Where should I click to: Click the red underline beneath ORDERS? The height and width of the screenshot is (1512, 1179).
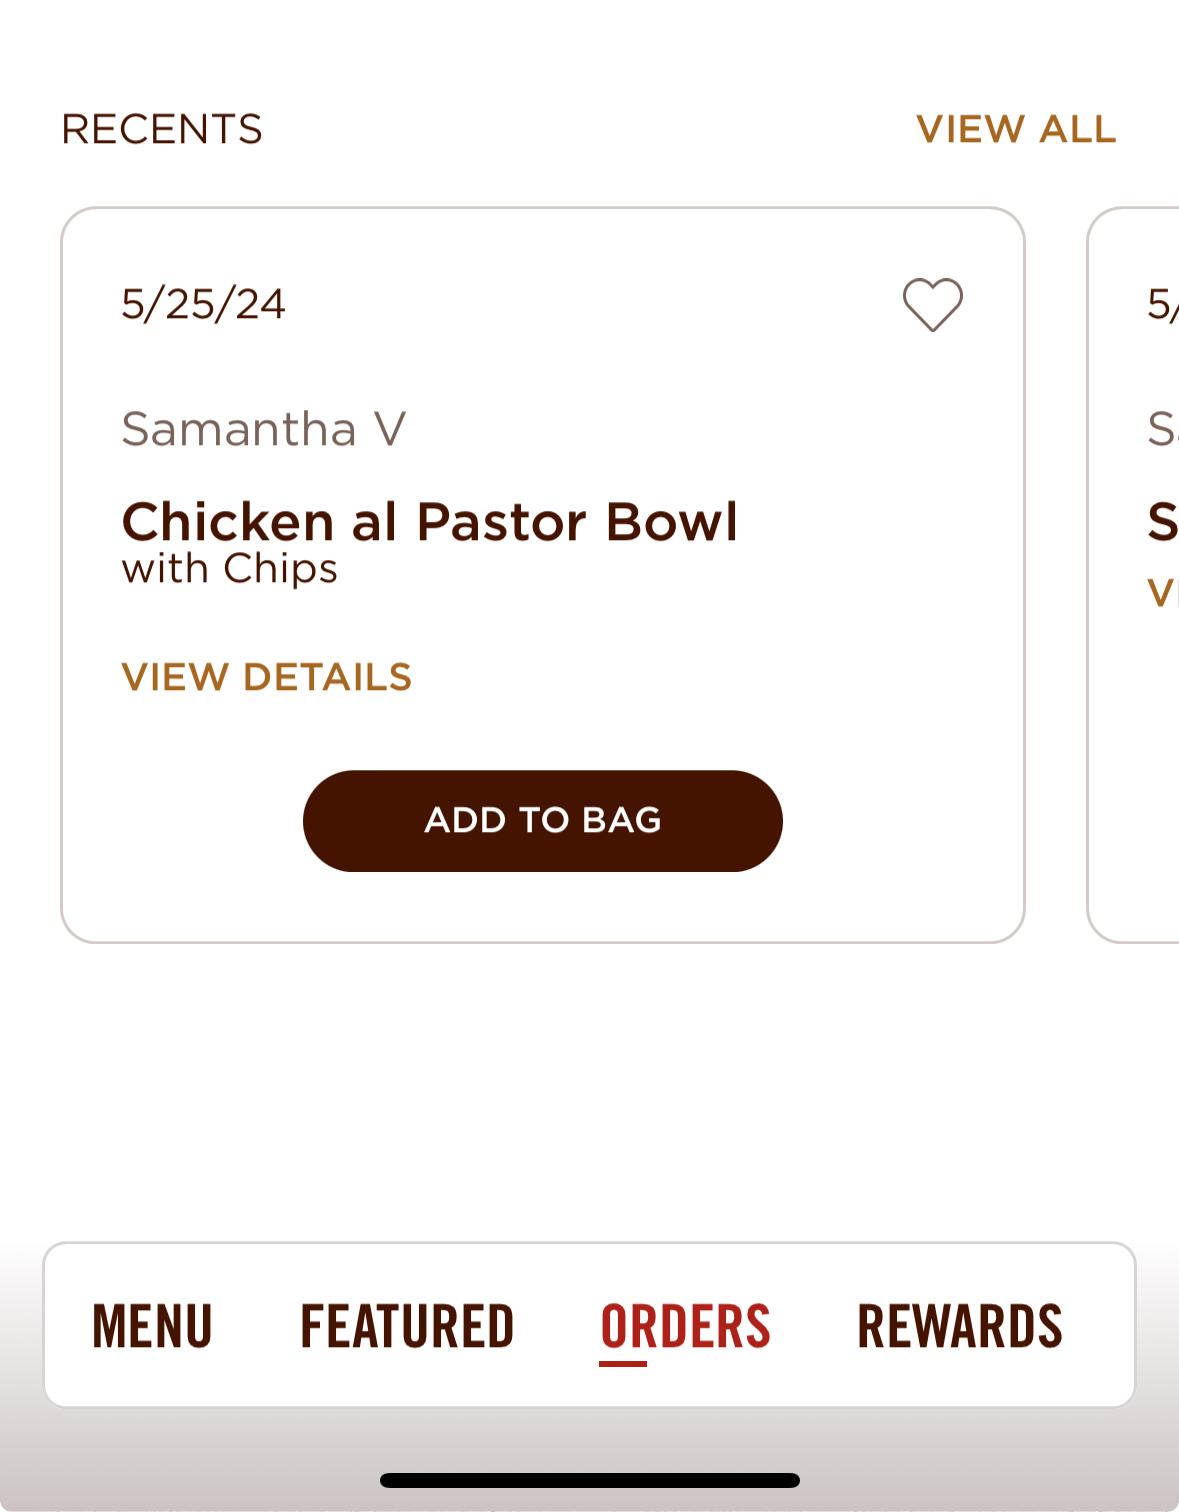[x=623, y=1363]
